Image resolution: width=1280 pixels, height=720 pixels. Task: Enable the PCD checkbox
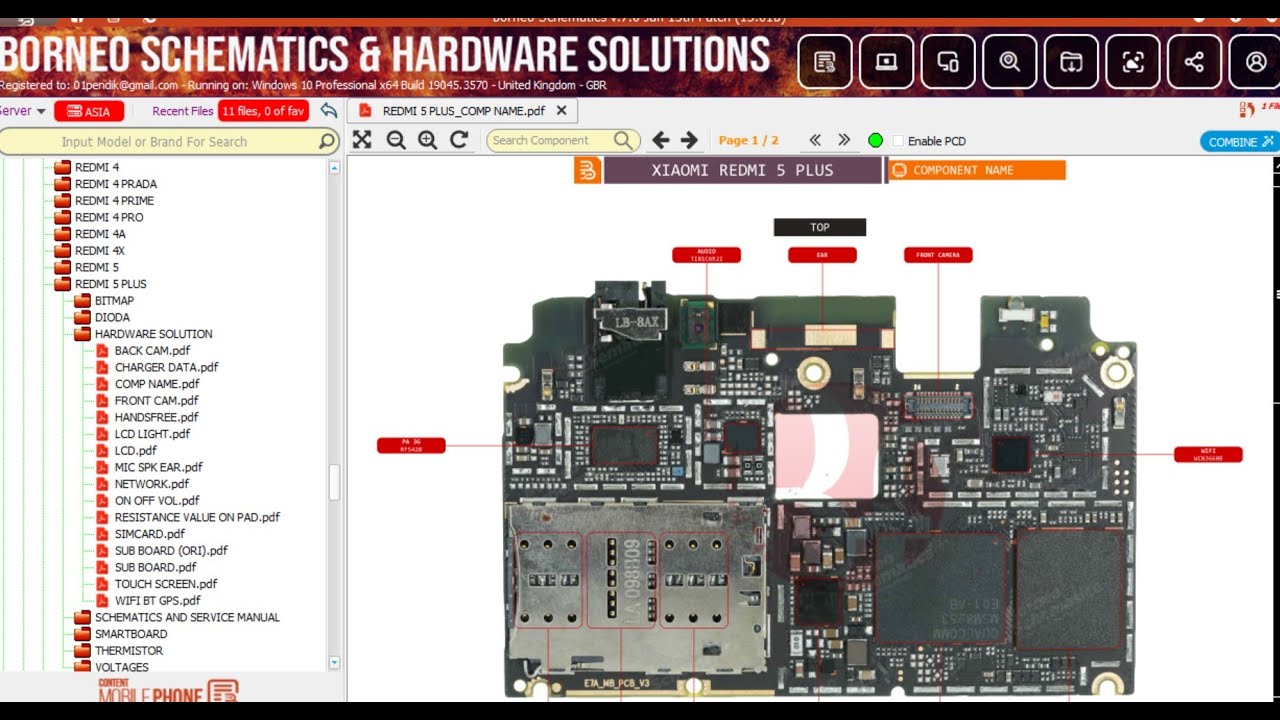[898, 141]
